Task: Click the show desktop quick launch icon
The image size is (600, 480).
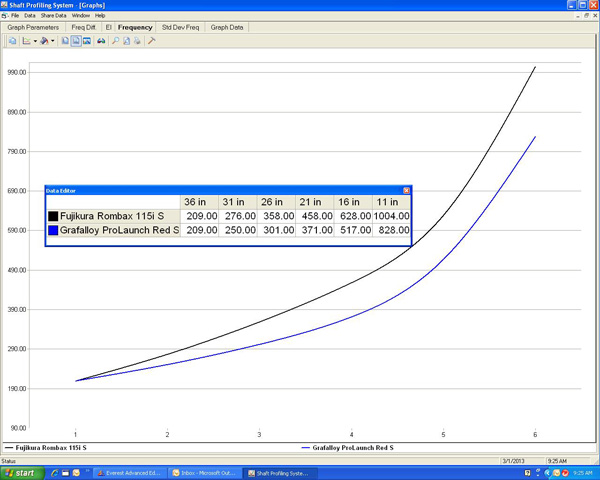Action: [x=65, y=473]
